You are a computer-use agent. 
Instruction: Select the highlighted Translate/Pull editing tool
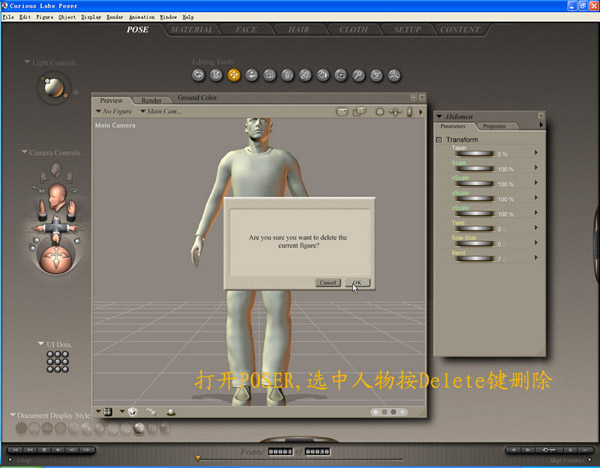coord(233,75)
